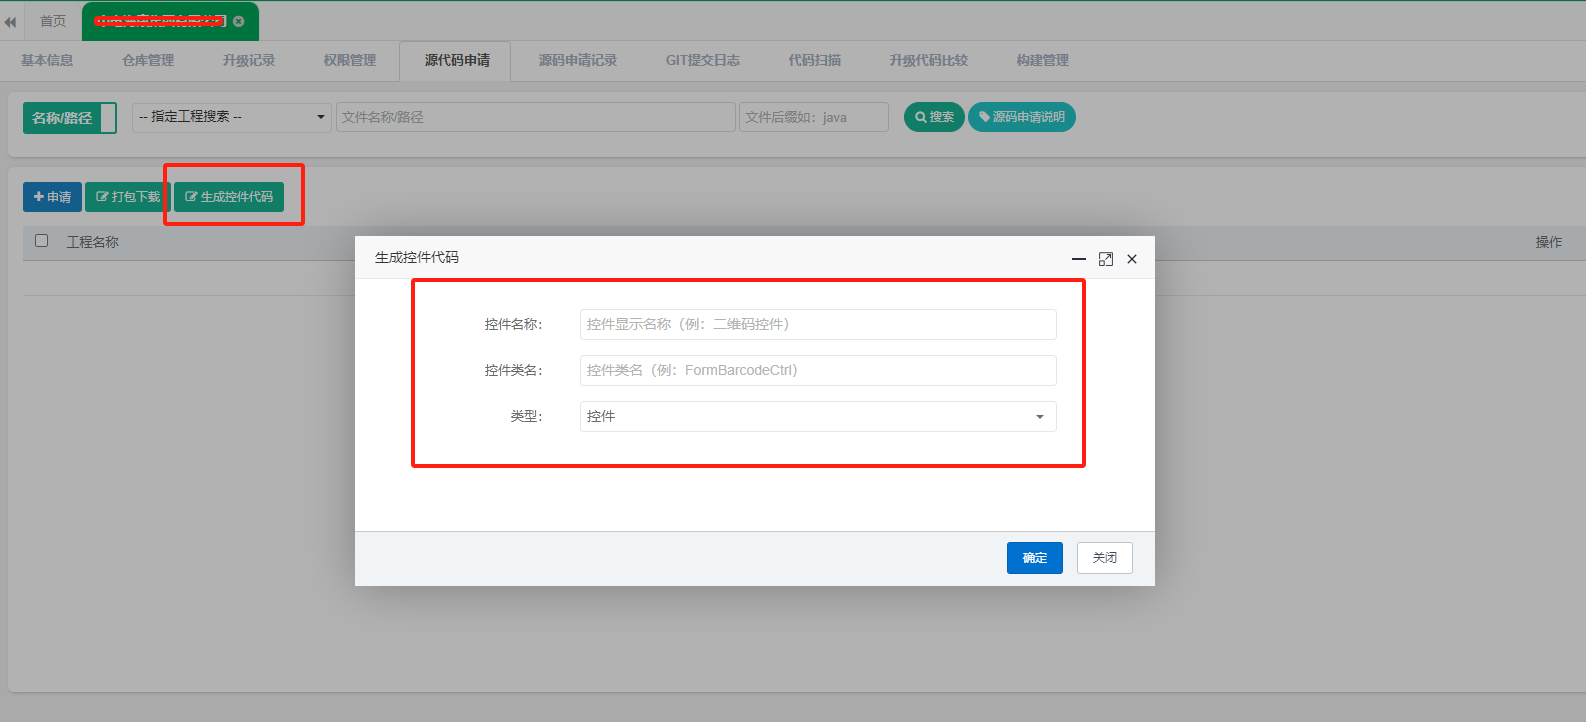
Task: Click the 工程名称 column header
Action: [93, 242]
